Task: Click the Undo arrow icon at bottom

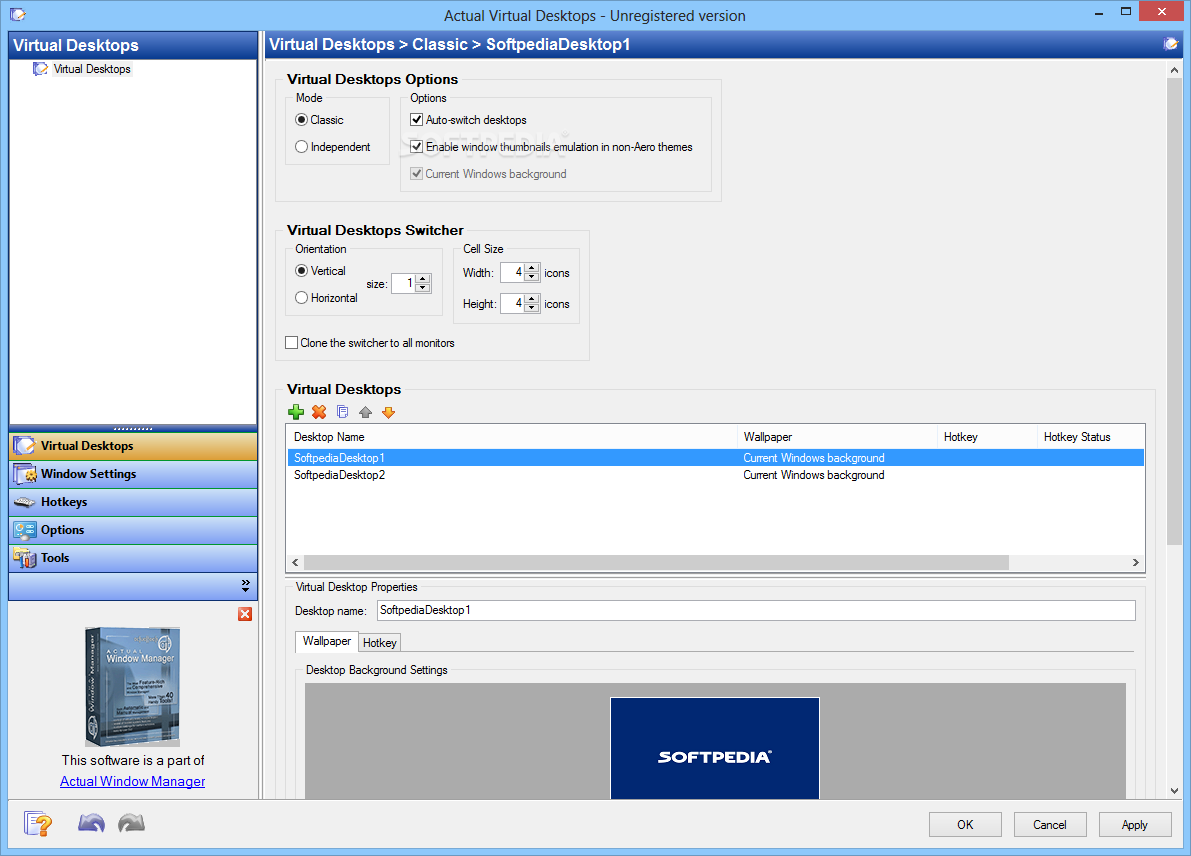Action: pyautogui.click(x=91, y=823)
